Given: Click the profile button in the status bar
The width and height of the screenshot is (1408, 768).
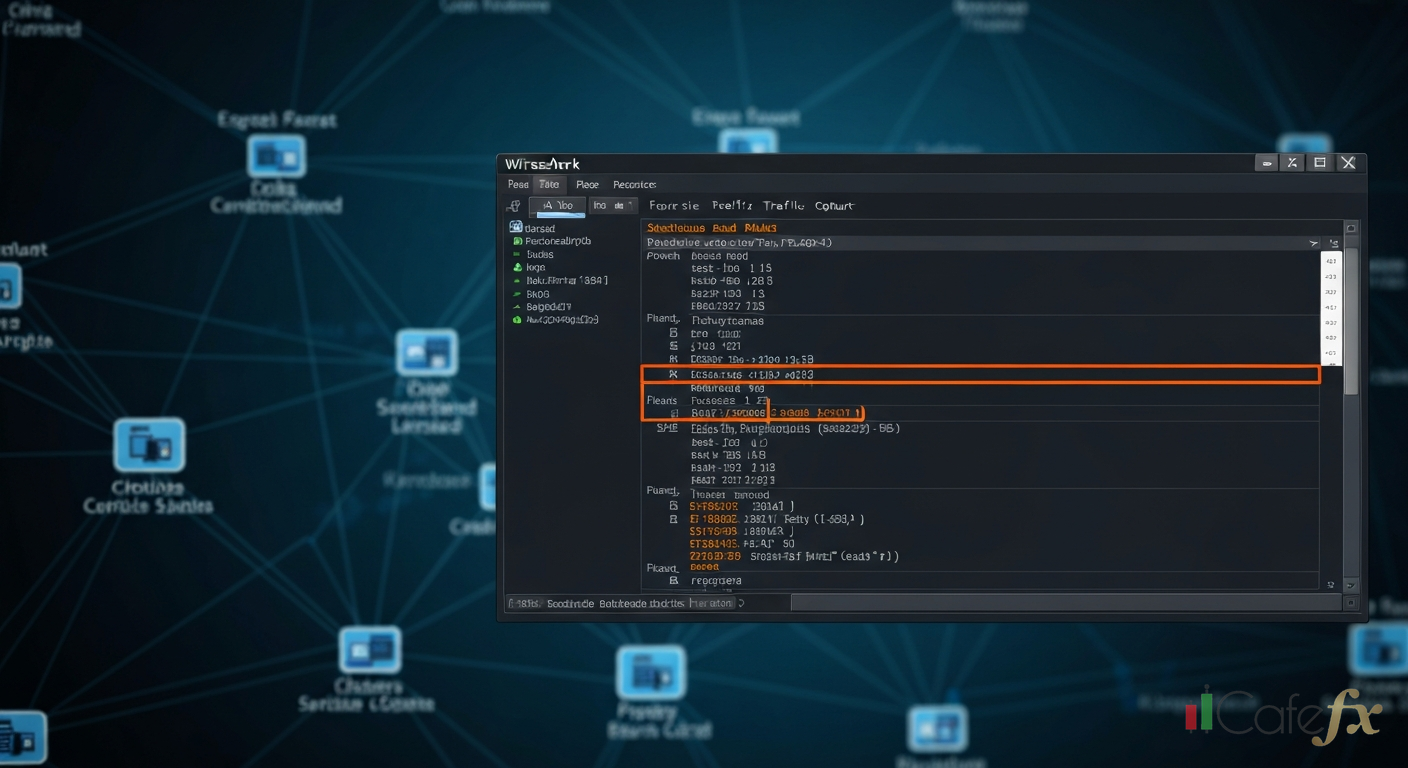Looking at the screenshot, I should (x=713, y=603).
